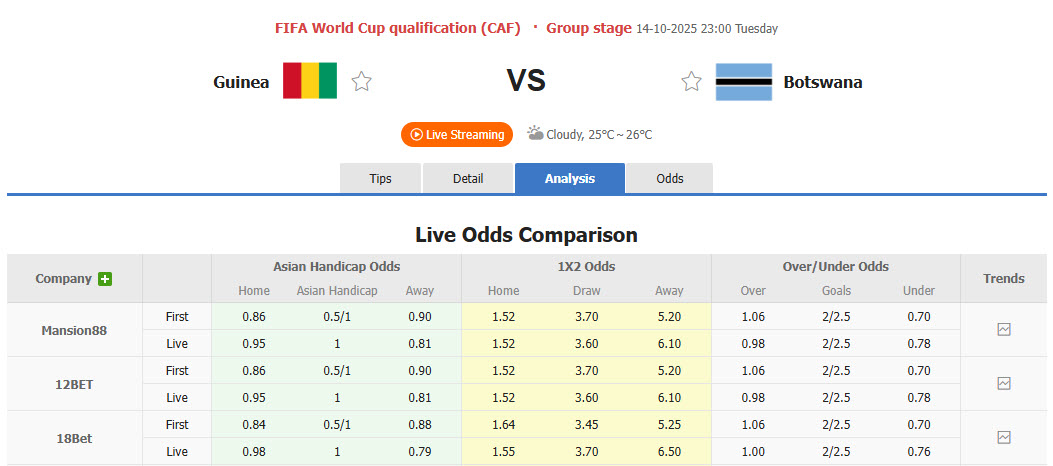
Task: Switch to the Tips tab
Action: [381, 179]
